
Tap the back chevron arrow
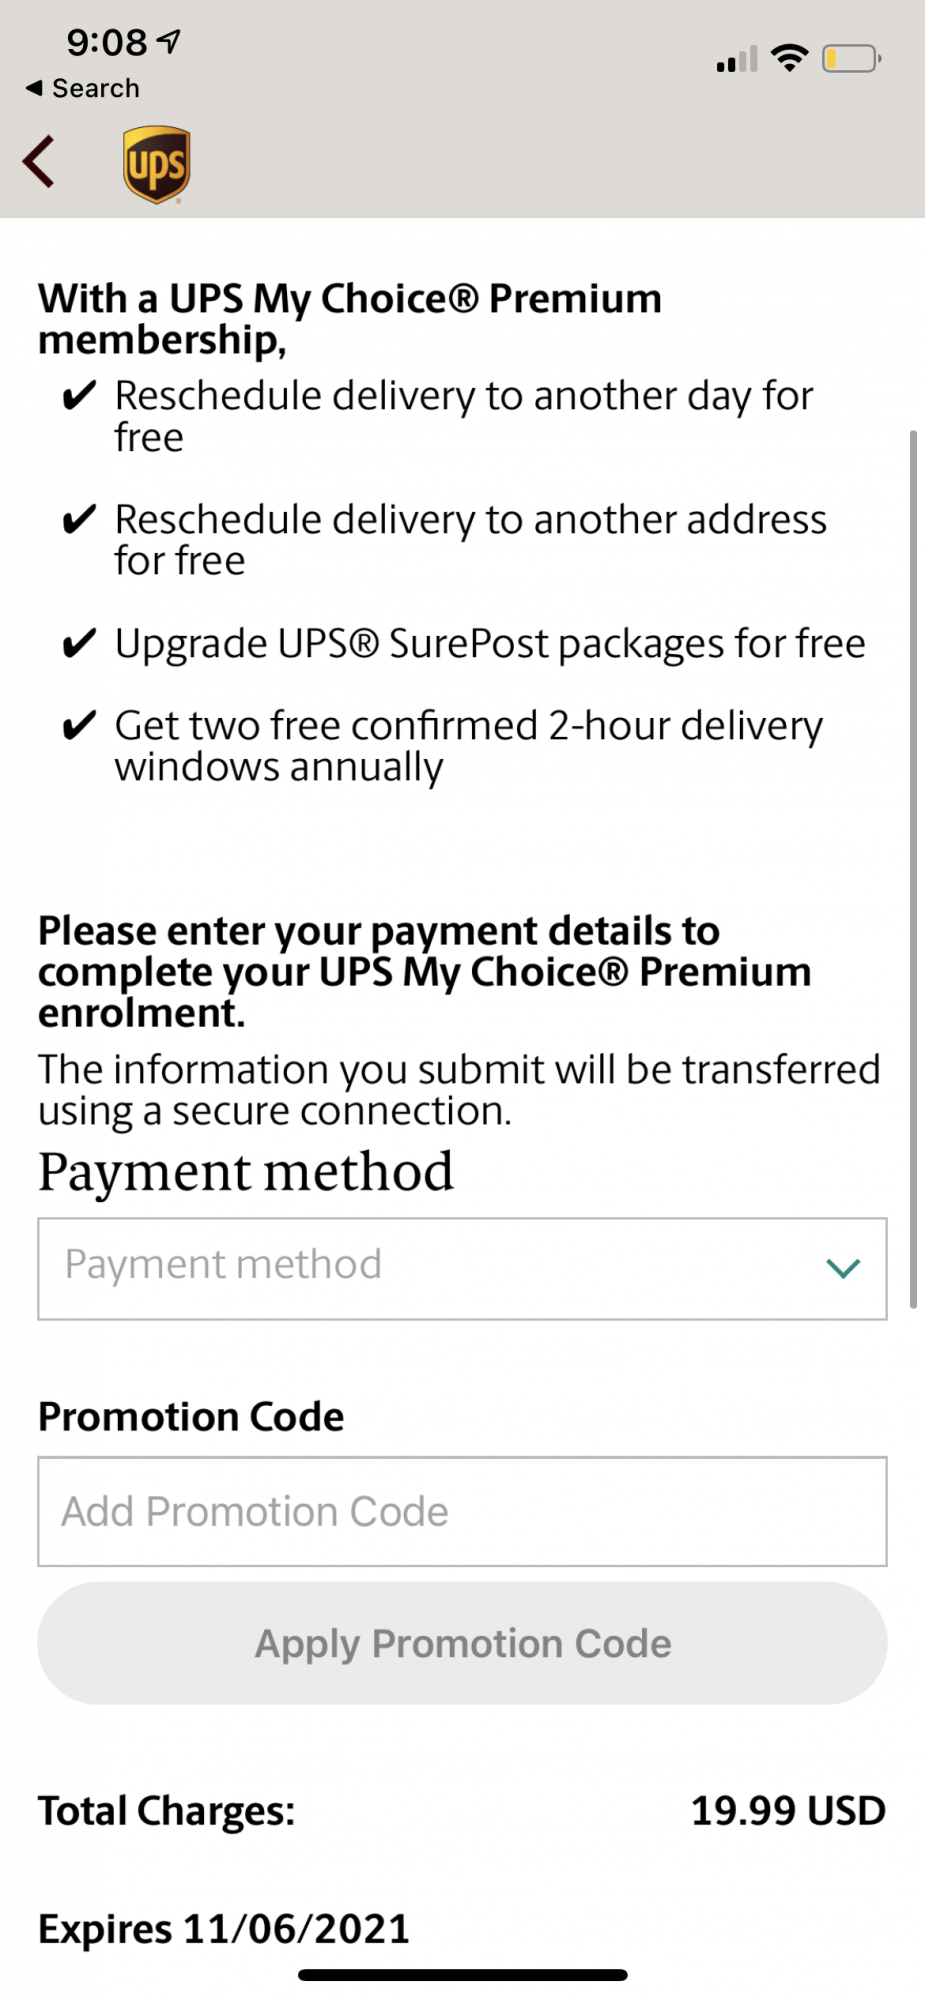click(39, 162)
